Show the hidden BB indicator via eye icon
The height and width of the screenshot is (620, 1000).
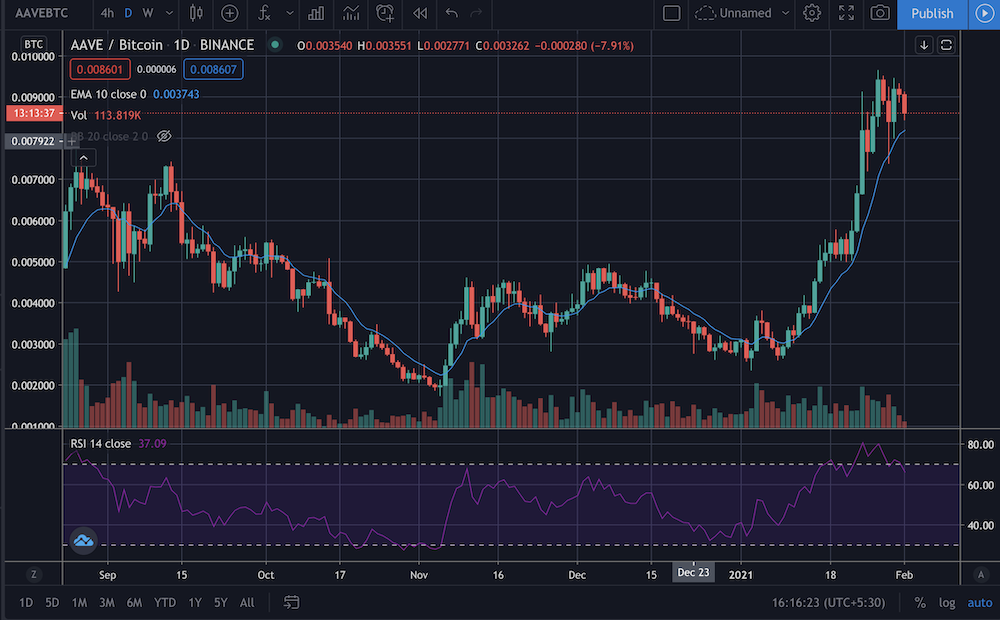[165, 136]
